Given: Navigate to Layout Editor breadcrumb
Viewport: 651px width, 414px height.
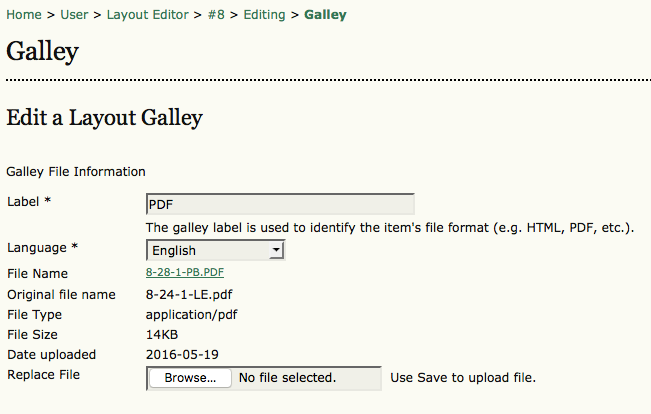Looking at the screenshot, I should coord(152,15).
